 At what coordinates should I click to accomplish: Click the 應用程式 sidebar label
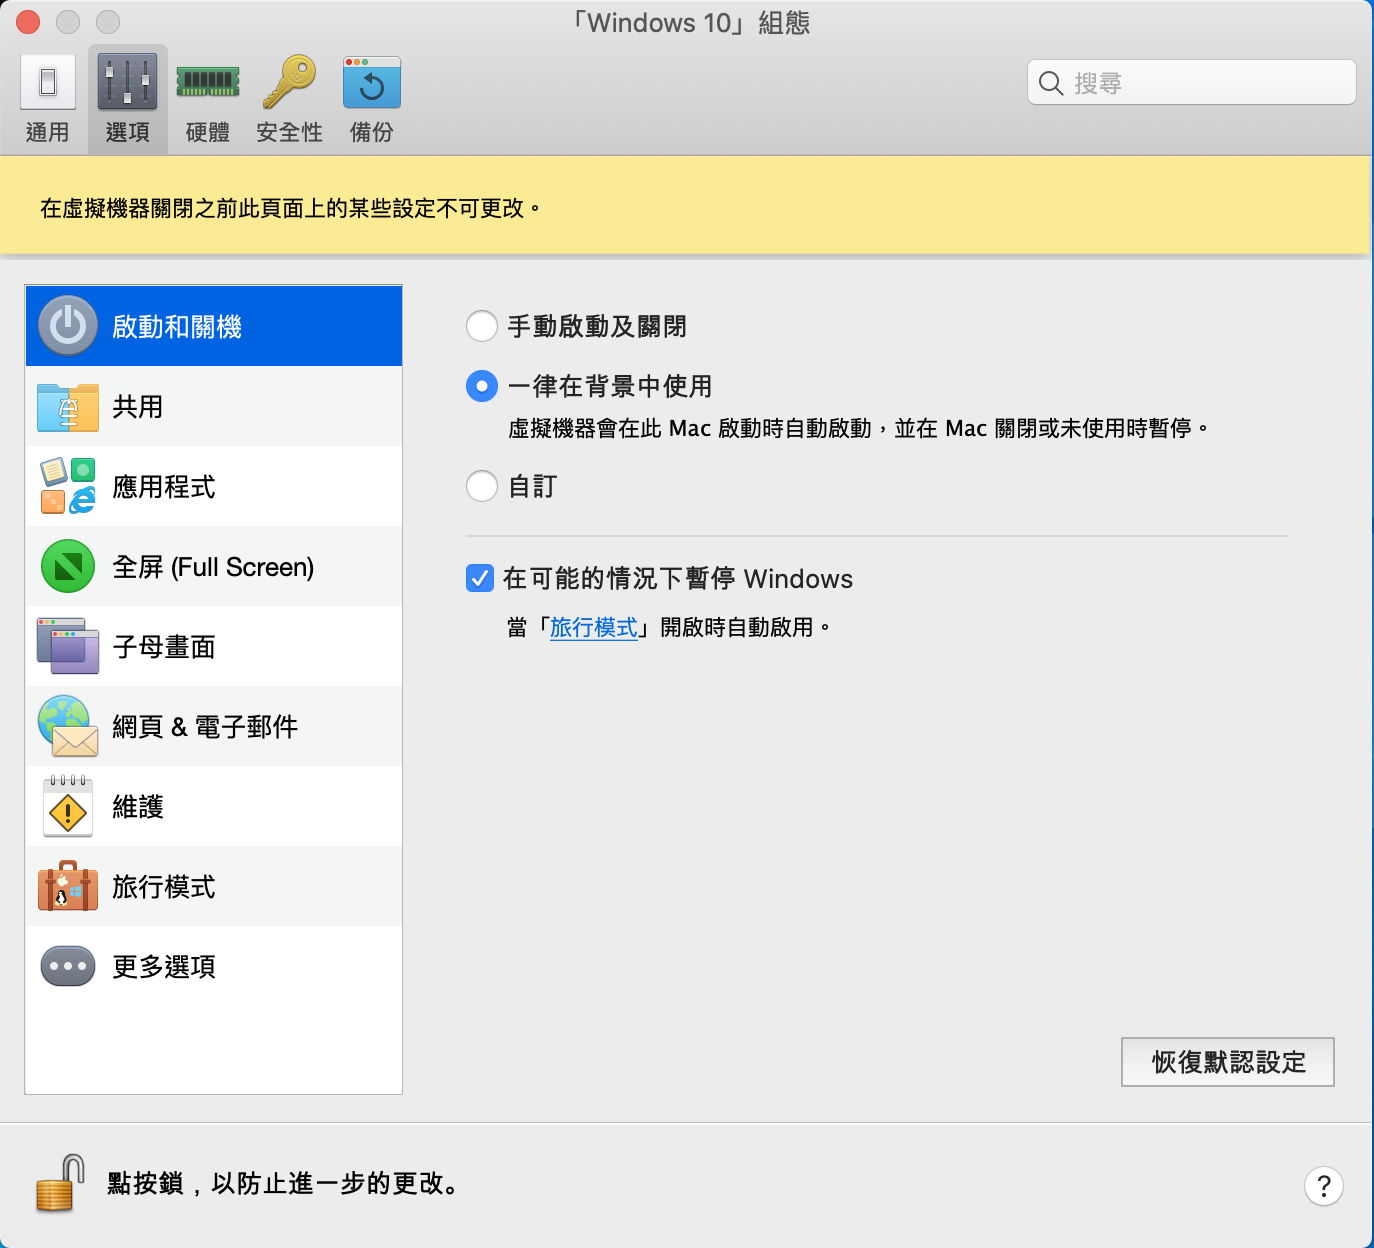tap(164, 487)
